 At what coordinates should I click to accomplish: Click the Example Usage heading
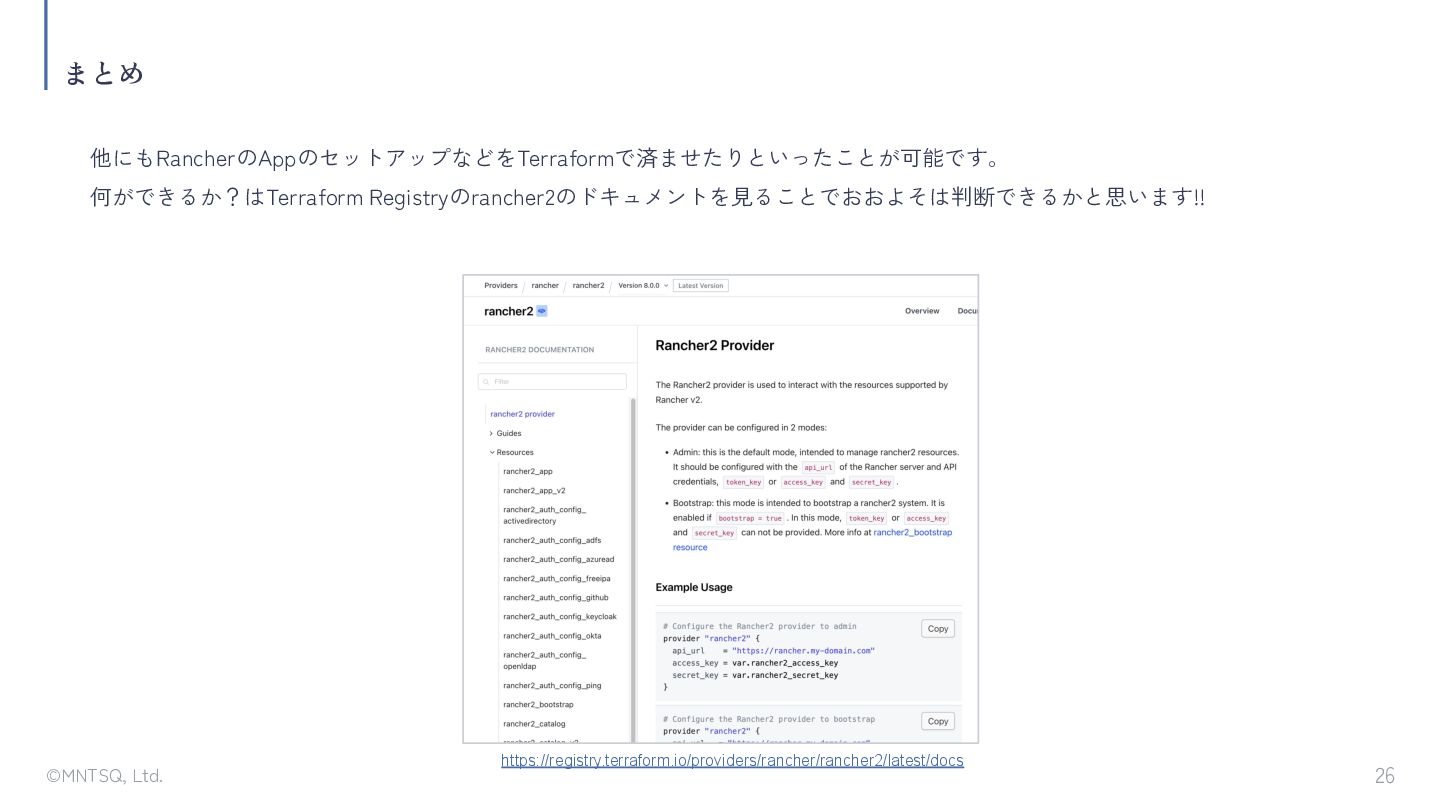coord(694,587)
